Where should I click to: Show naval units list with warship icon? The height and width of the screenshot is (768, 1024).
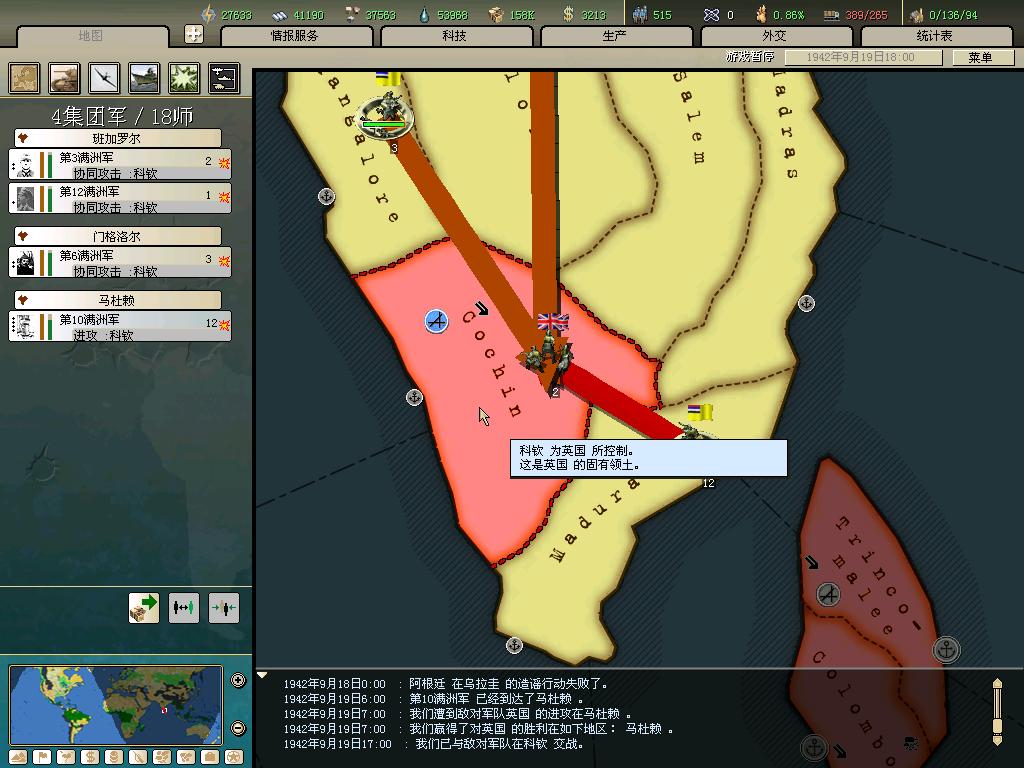(x=144, y=78)
